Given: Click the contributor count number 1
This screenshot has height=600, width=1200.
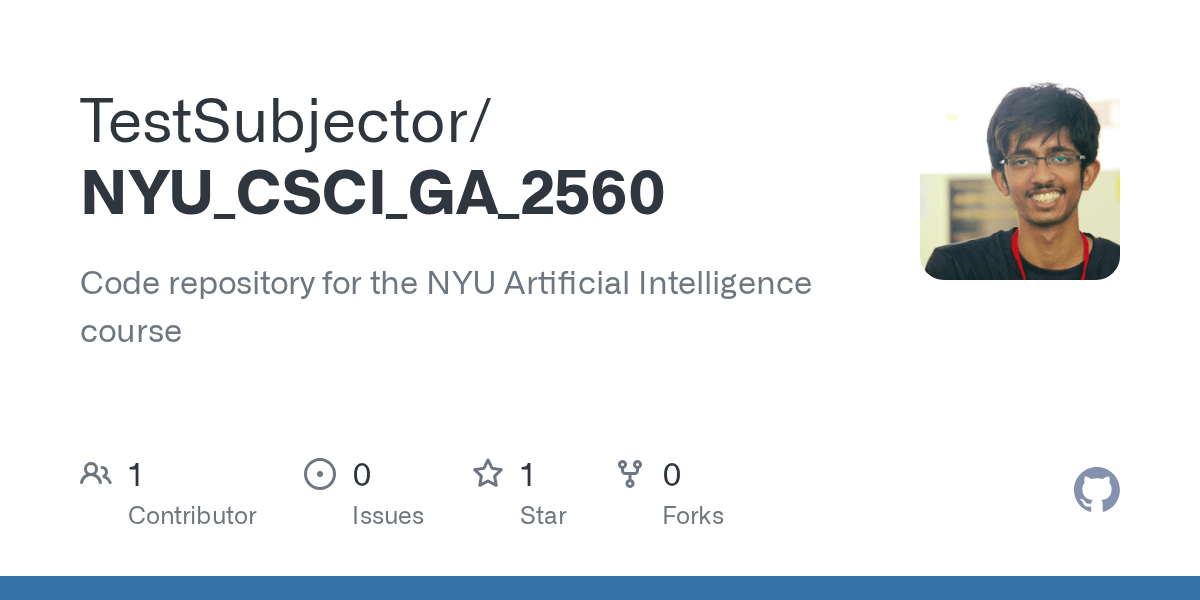Looking at the screenshot, I should pos(135,475).
